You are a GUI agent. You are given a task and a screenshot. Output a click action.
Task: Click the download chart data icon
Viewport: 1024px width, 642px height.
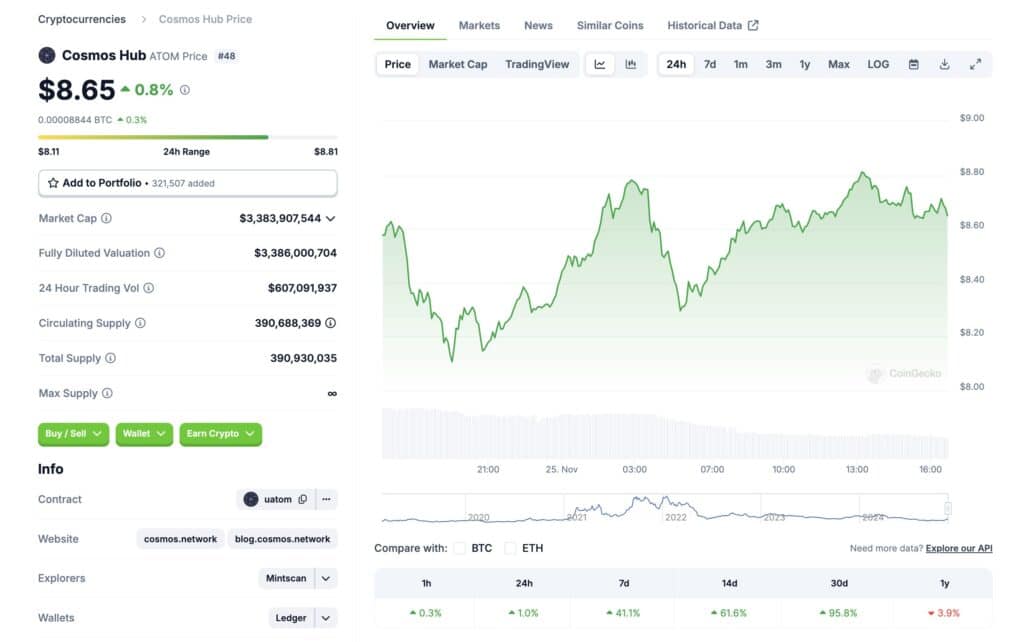pos(944,64)
